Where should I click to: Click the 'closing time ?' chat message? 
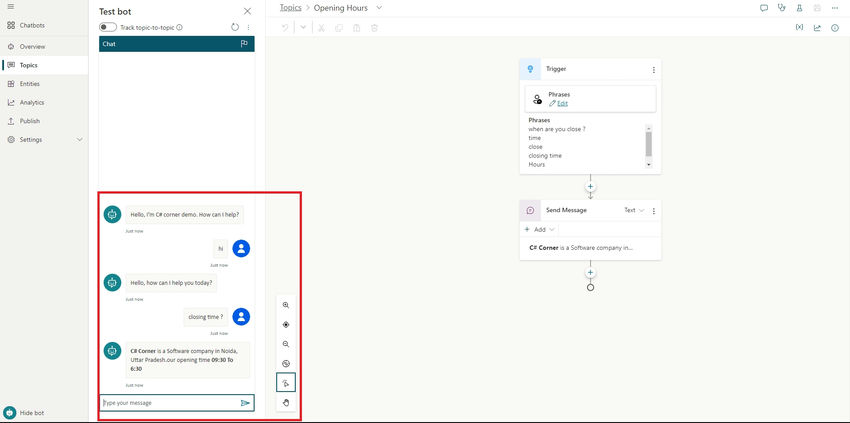pyautogui.click(x=206, y=317)
